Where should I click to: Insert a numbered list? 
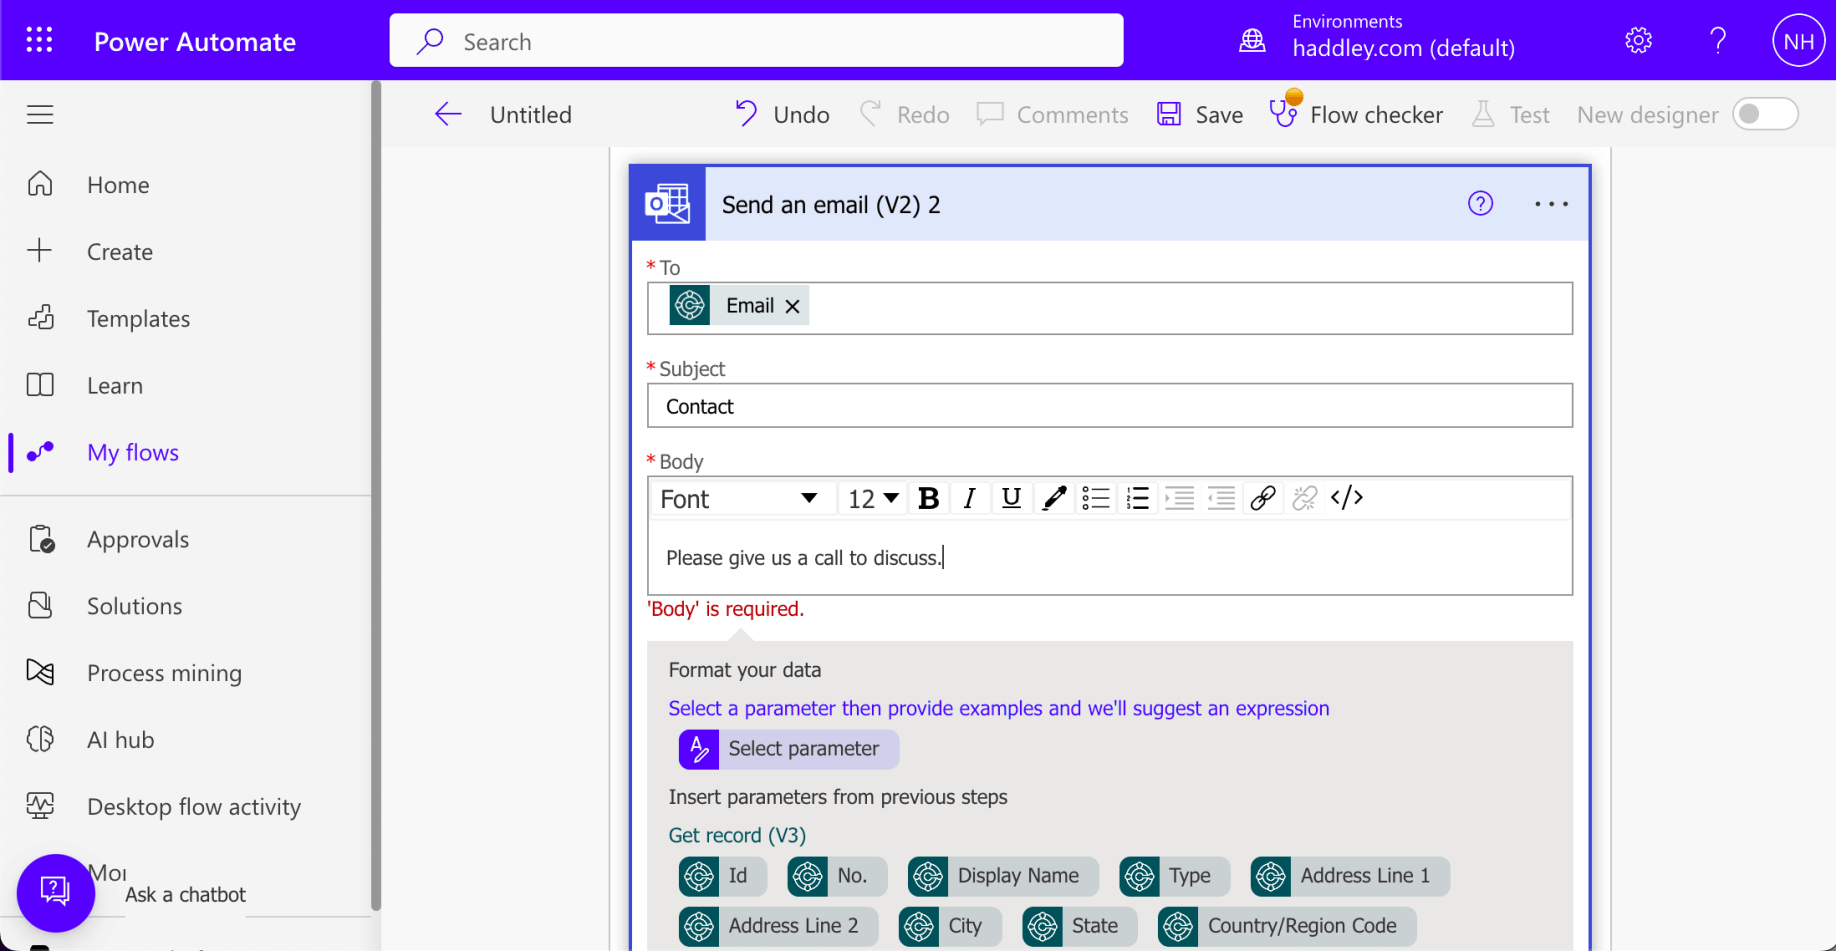pos(1138,498)
